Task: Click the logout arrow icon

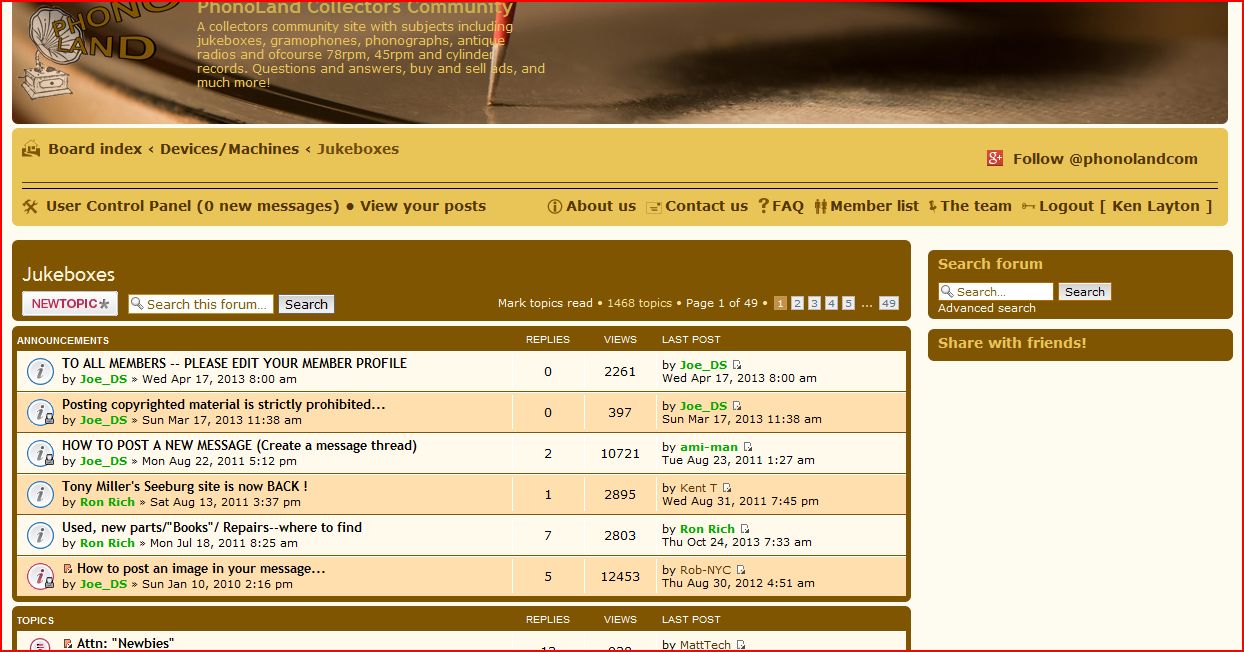Action: pos(1029,206)
